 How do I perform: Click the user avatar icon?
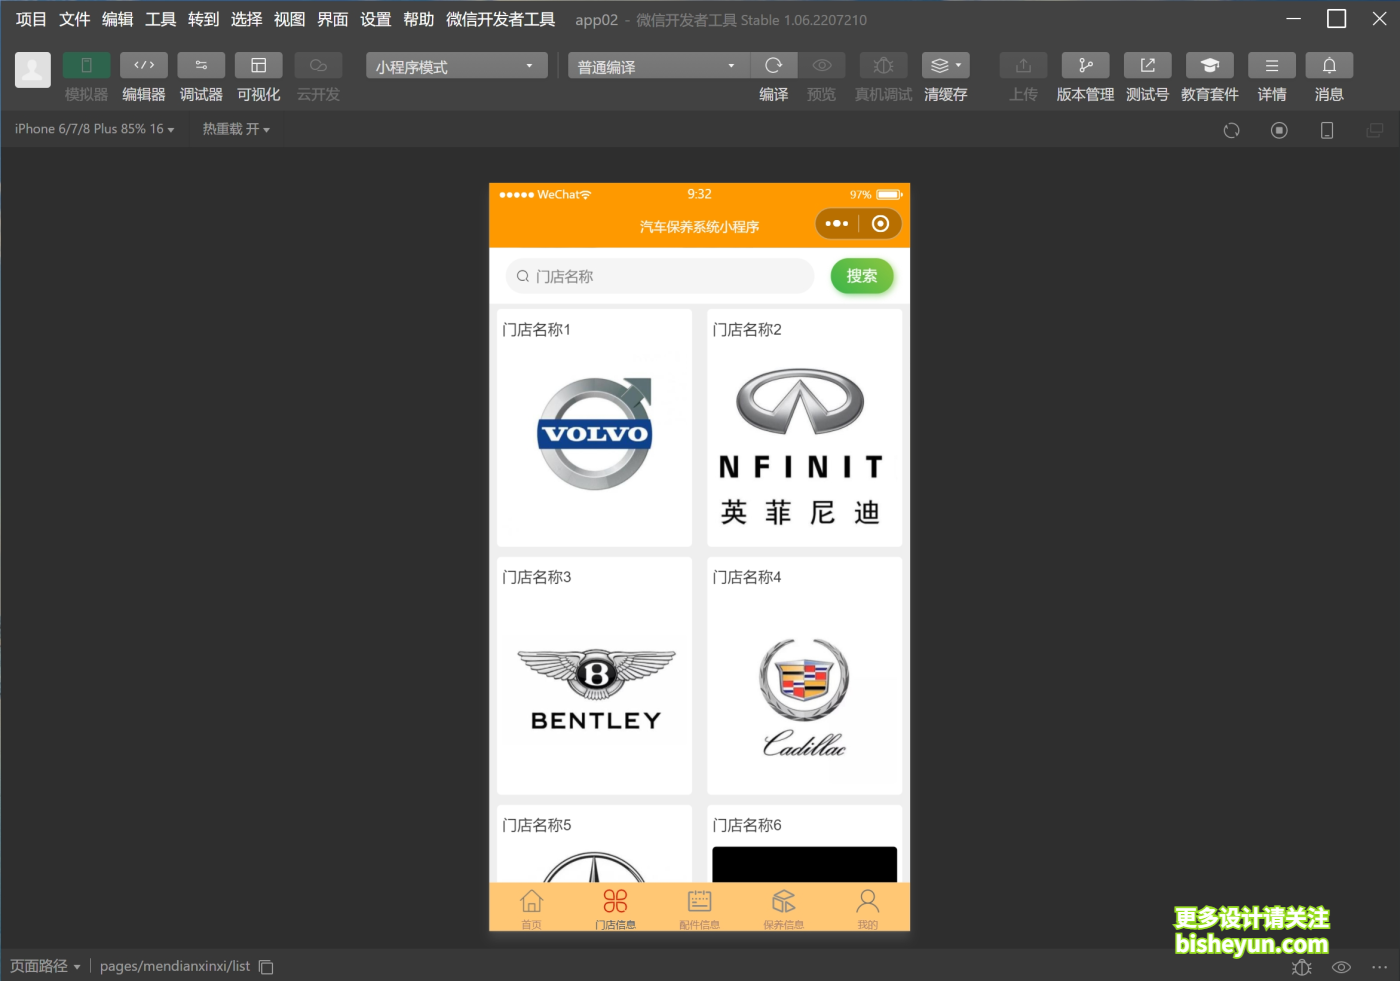(x=32, y=70)
